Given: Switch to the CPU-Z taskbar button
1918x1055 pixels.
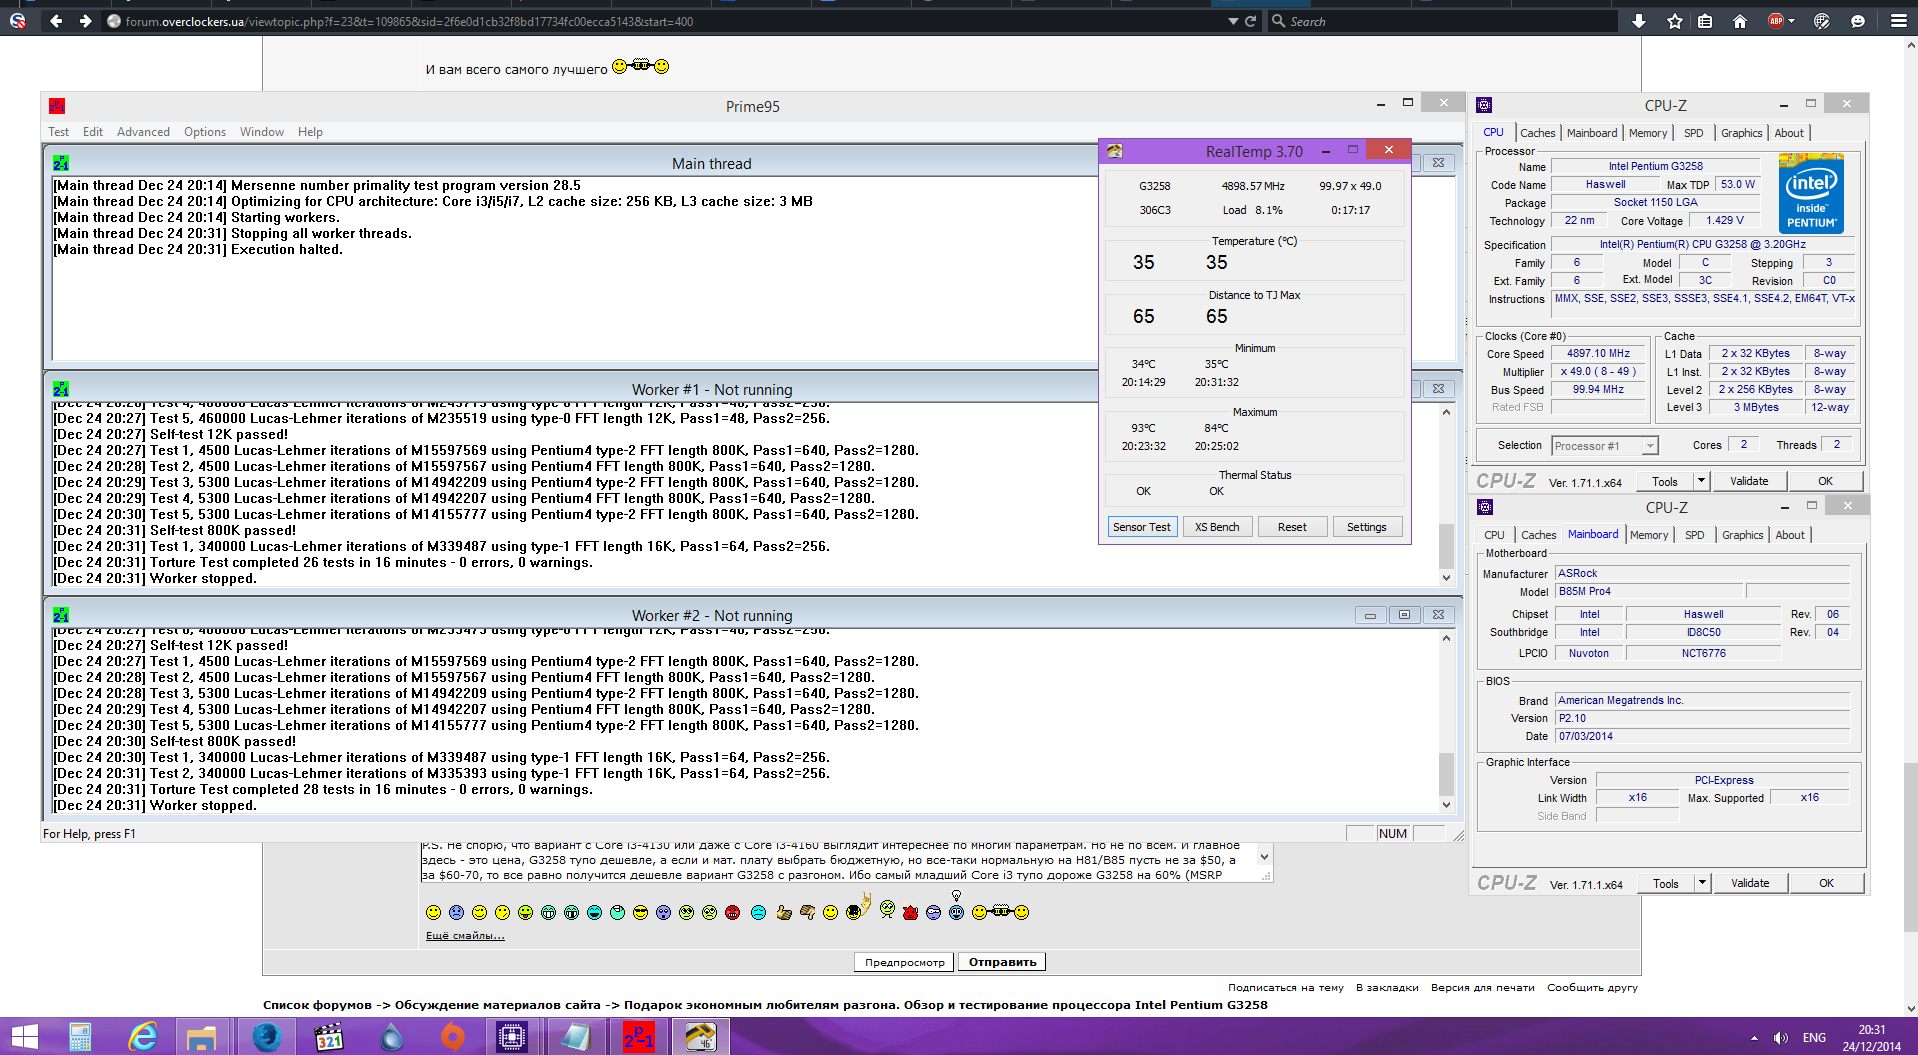Looking at the screenshot, I should (x=512, y=1036).
